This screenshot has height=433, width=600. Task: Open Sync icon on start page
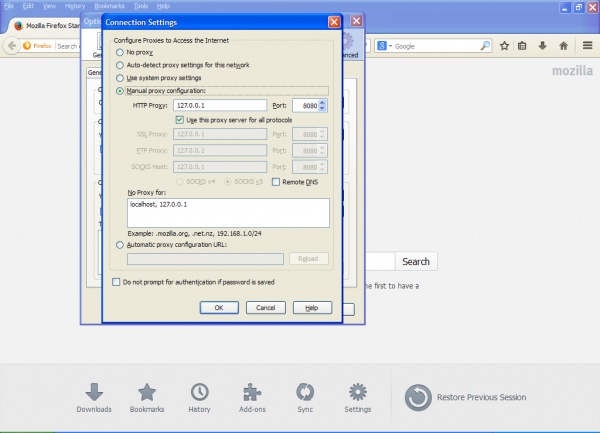tap(305, 398)
